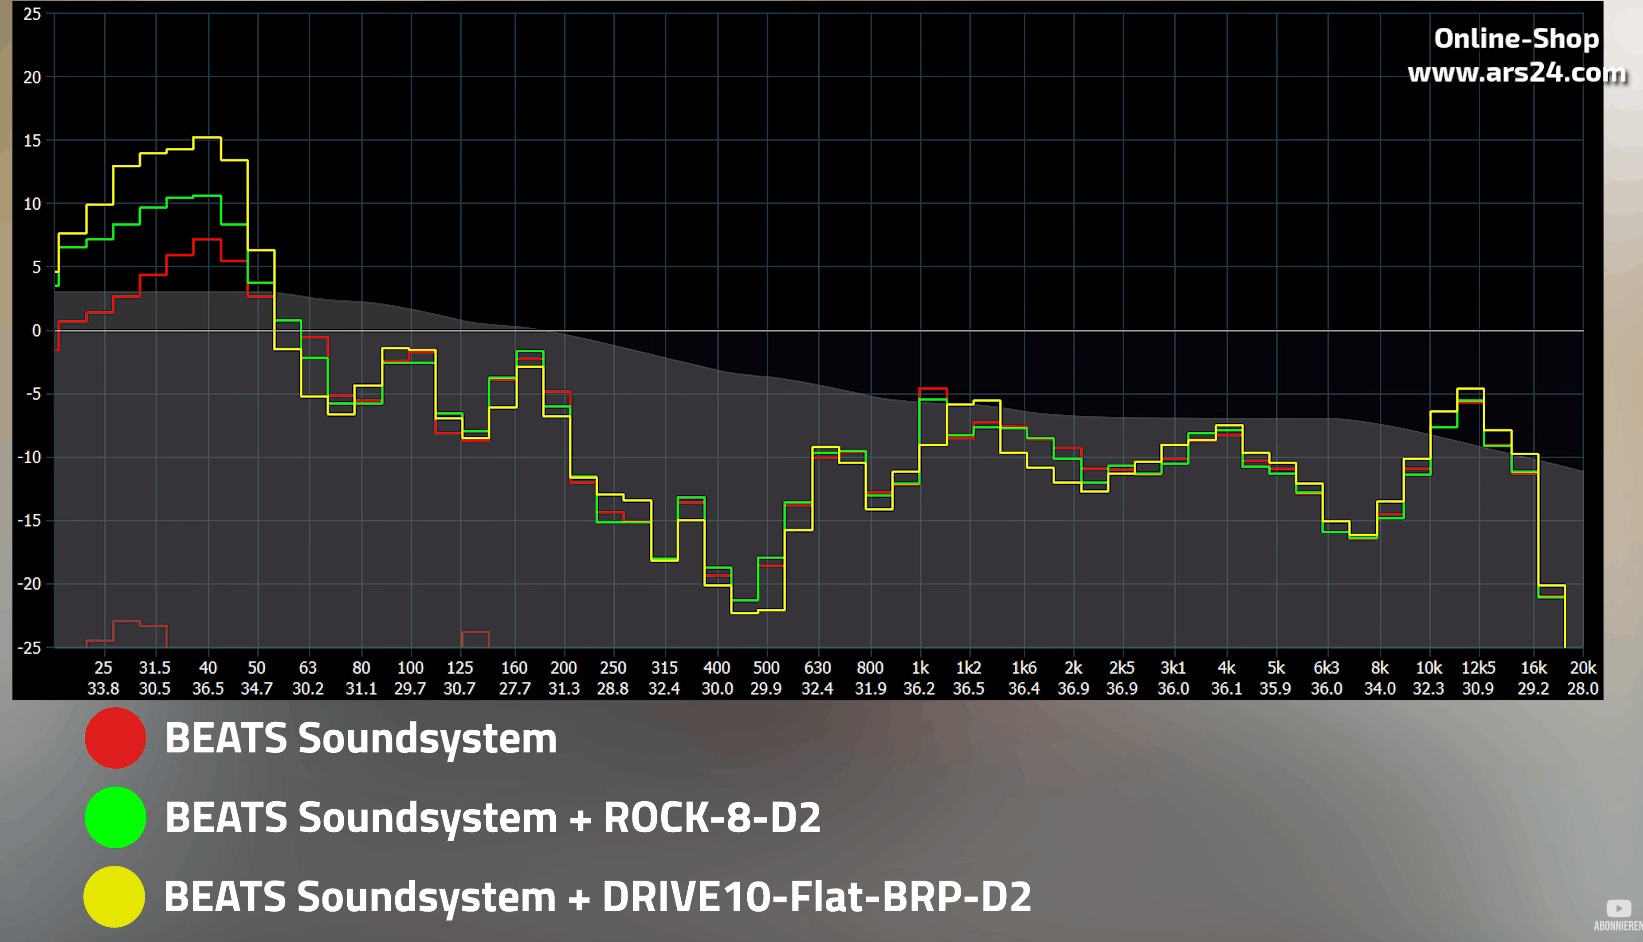Click the "20k" frequency band label
1643x942 pixels.
point(1583,667)
